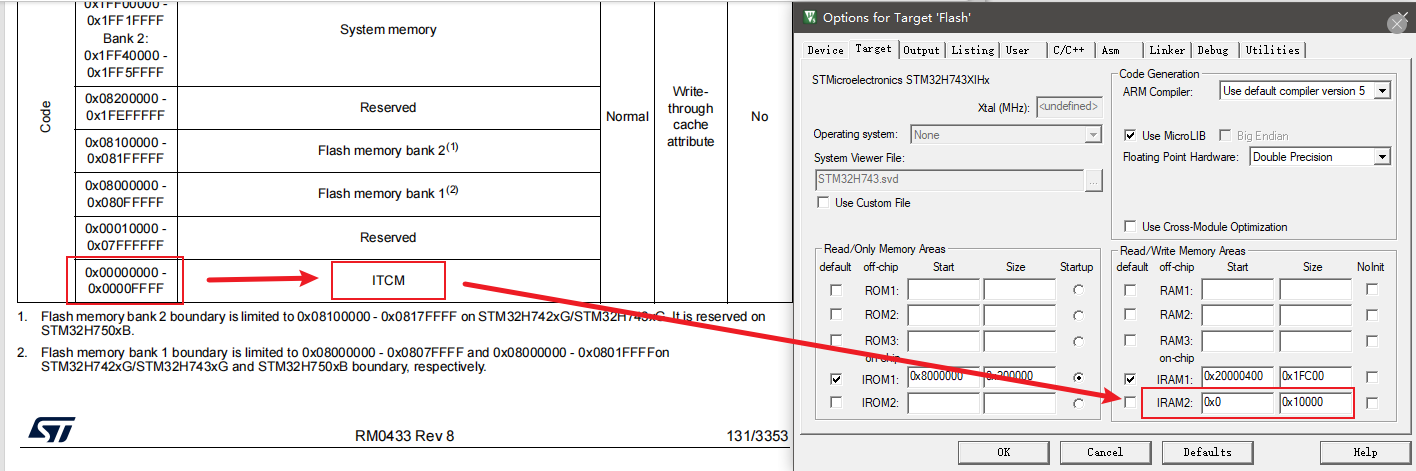Browse for System Viewer File
The image size is (1416, 471).
tap(1094, 180)
